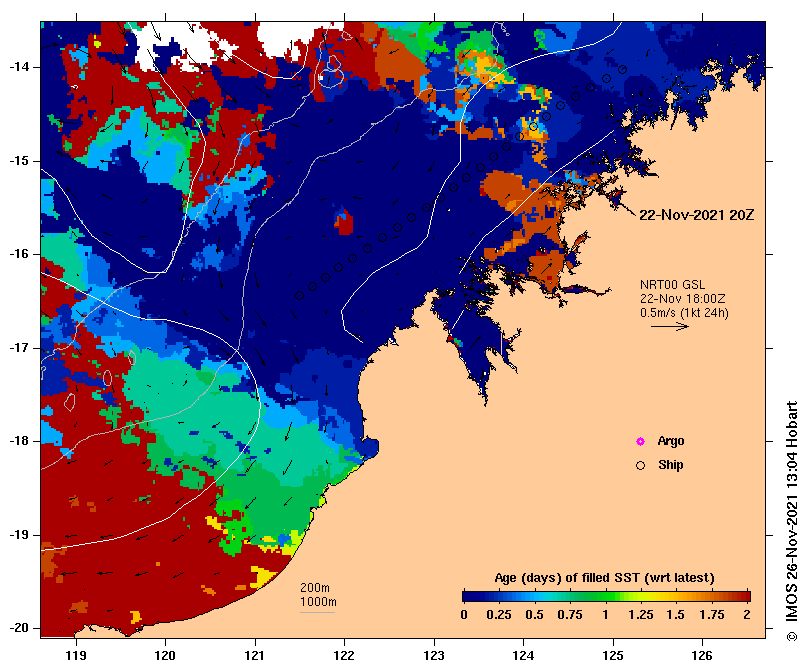The width and height of the screenshot is (809, 672).
Task: Click the '0.5' colorbar tick label
Action: click(535, 615)
